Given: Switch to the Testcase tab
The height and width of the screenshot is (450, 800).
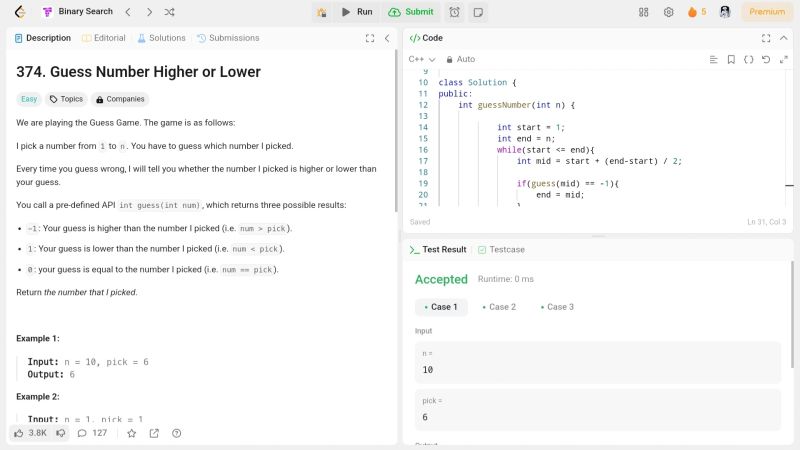Looking at the screenshot, I should (x=501, y=249).
